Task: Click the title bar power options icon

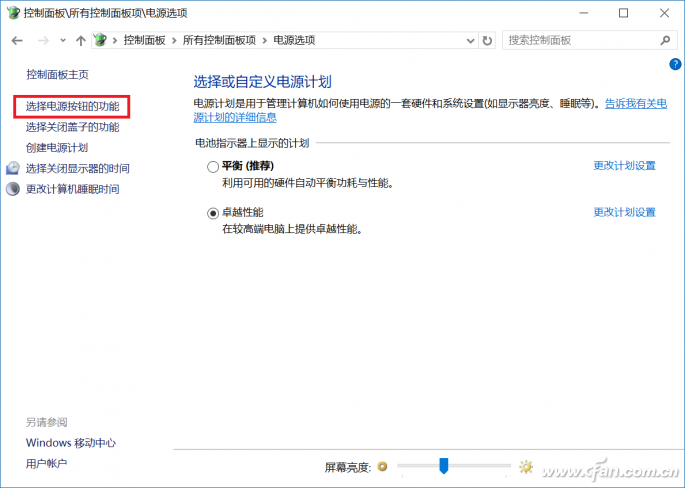Action: pyautogui.click(x=14, y=13)
